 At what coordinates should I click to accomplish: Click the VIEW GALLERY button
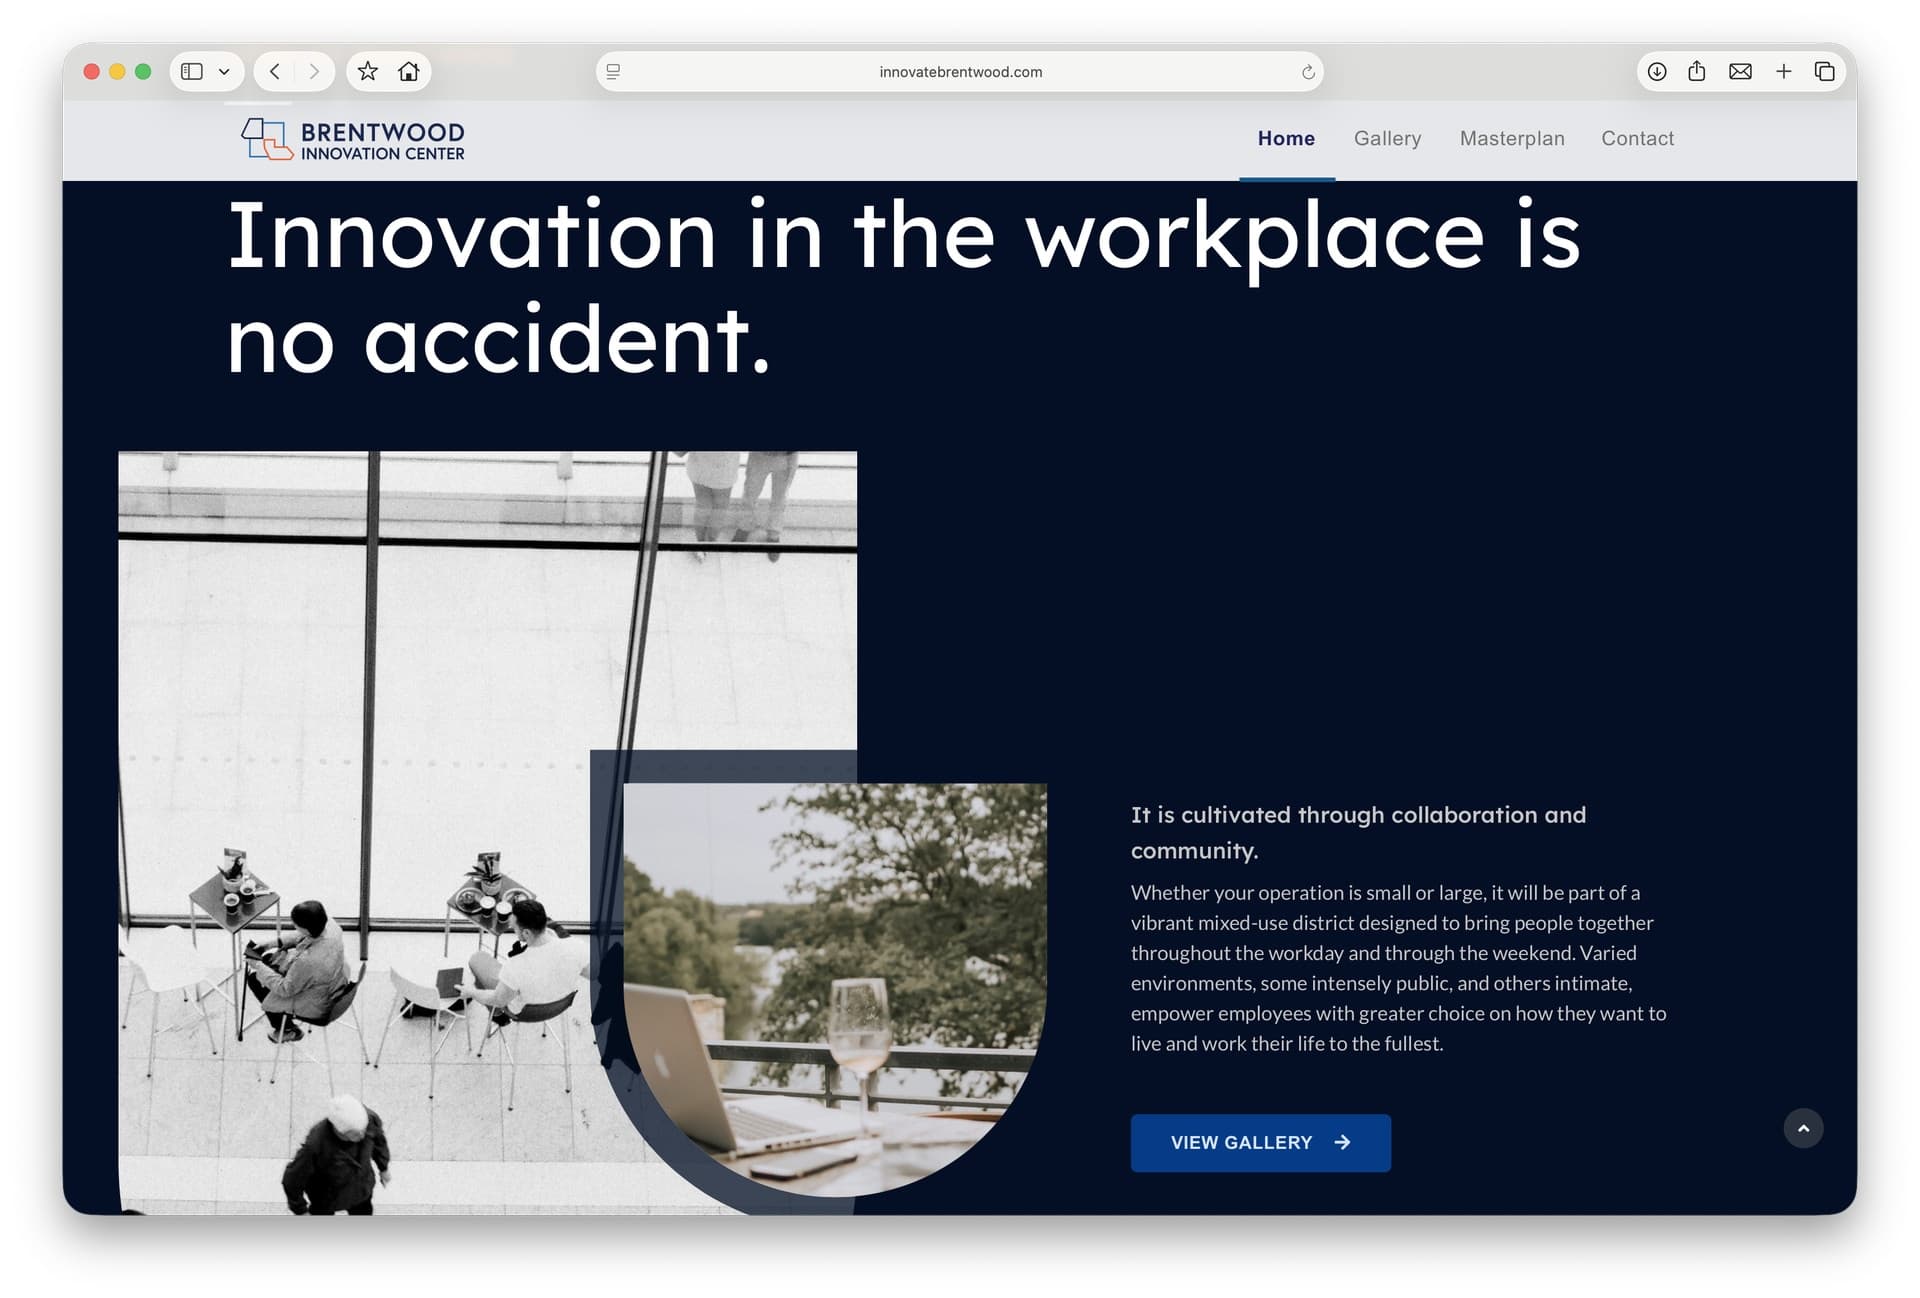(x=1260, y=1142)
